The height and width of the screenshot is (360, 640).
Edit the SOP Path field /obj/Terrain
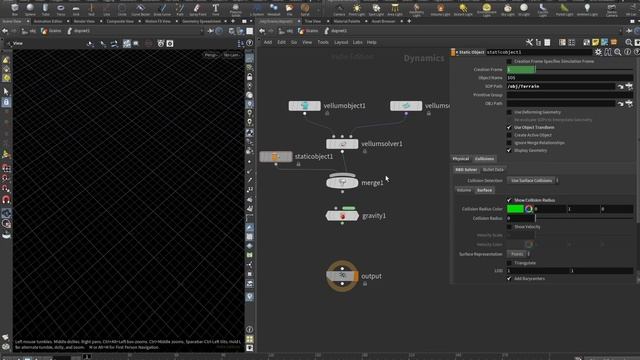[561, 87]
